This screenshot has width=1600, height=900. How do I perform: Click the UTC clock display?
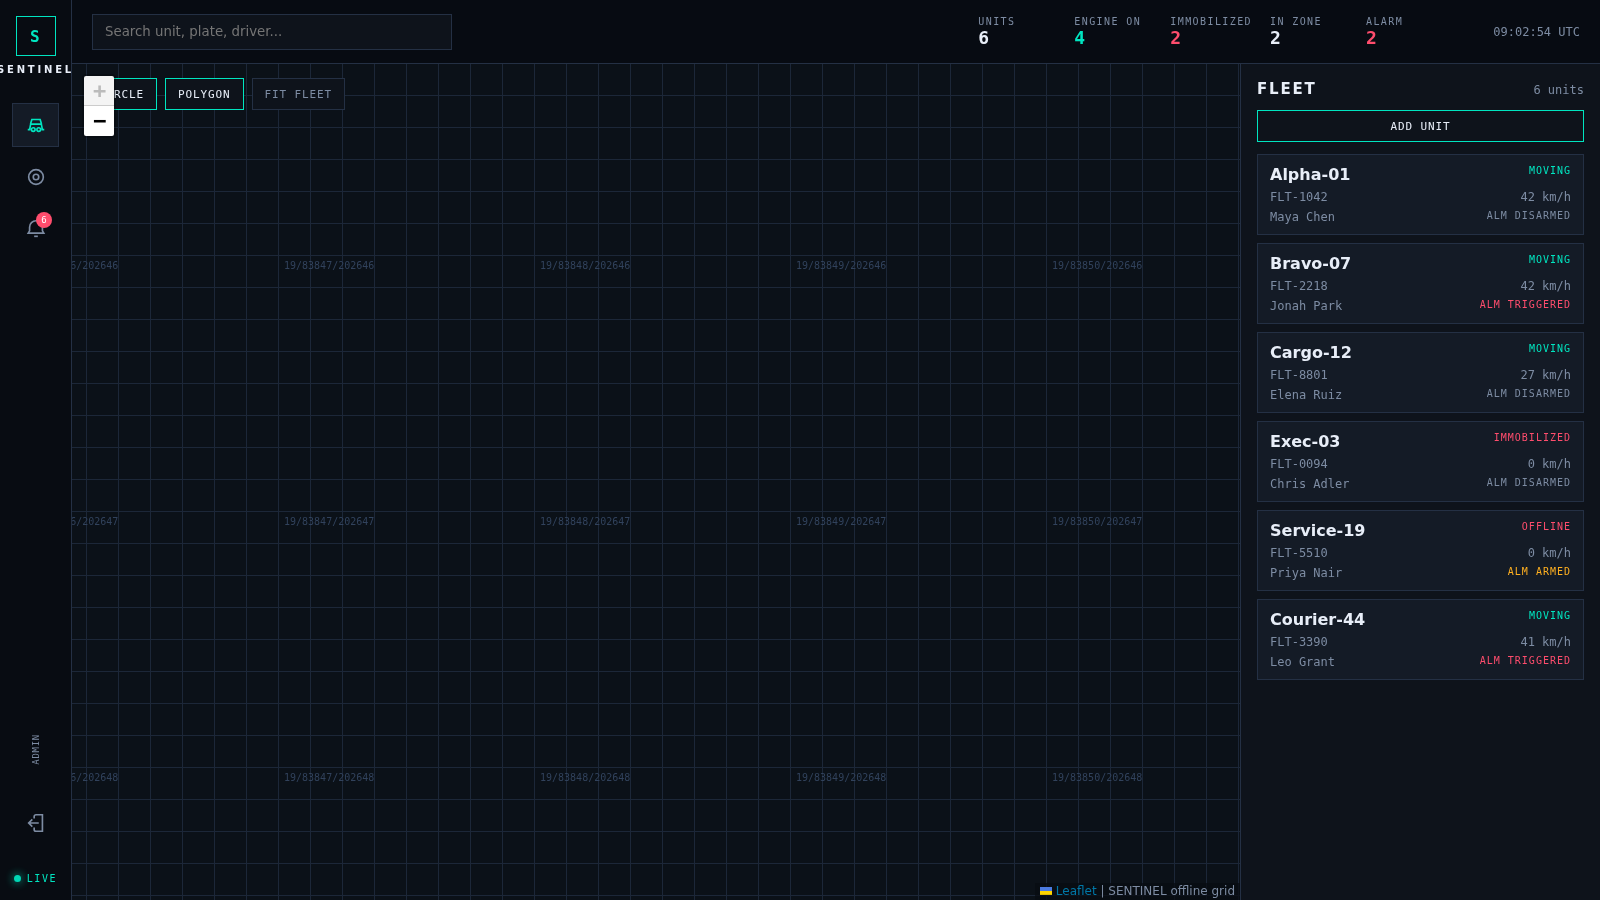[x=1537, y=32]
